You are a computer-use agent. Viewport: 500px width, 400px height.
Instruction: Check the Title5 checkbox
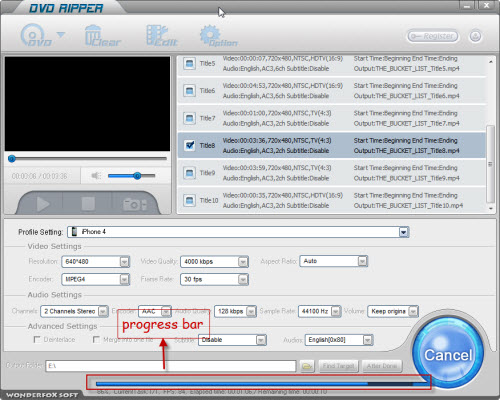189,63
